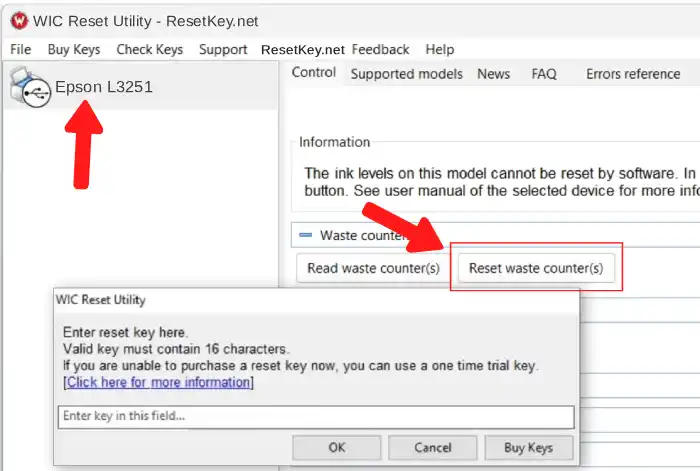The width and height of the screenshot is (700, 471).
Task: Open the File menu
Action: [21, 49]
